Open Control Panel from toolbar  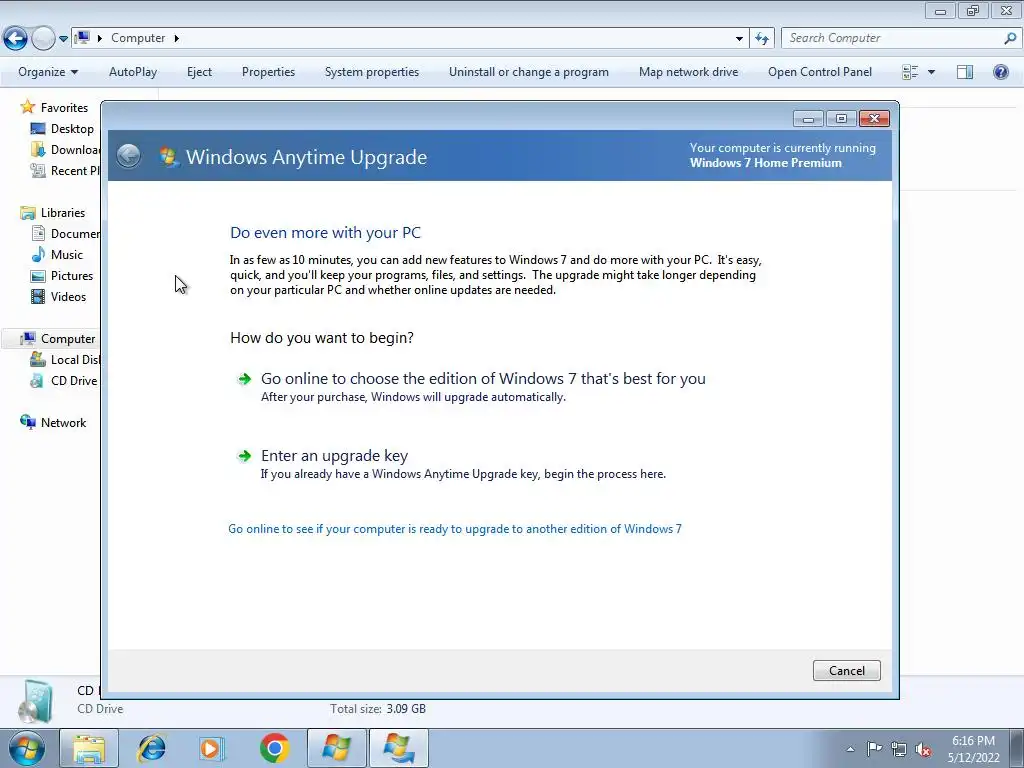820,72
